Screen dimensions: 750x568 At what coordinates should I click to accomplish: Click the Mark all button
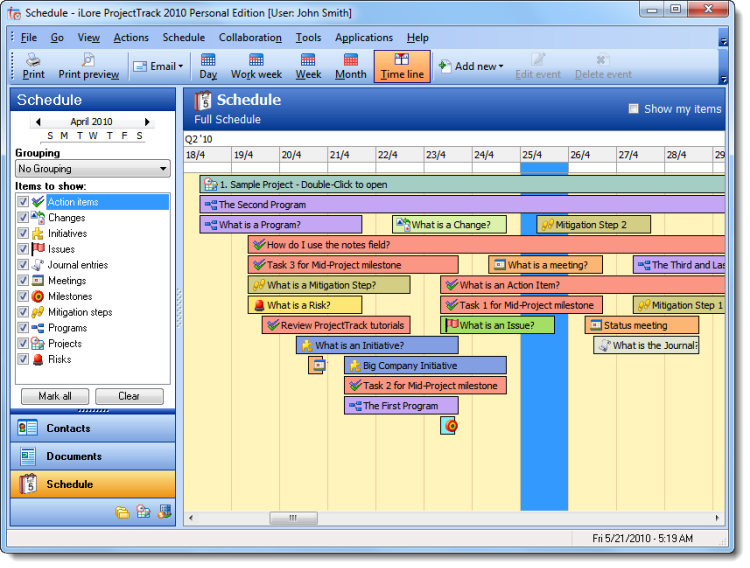coord(55,396)
